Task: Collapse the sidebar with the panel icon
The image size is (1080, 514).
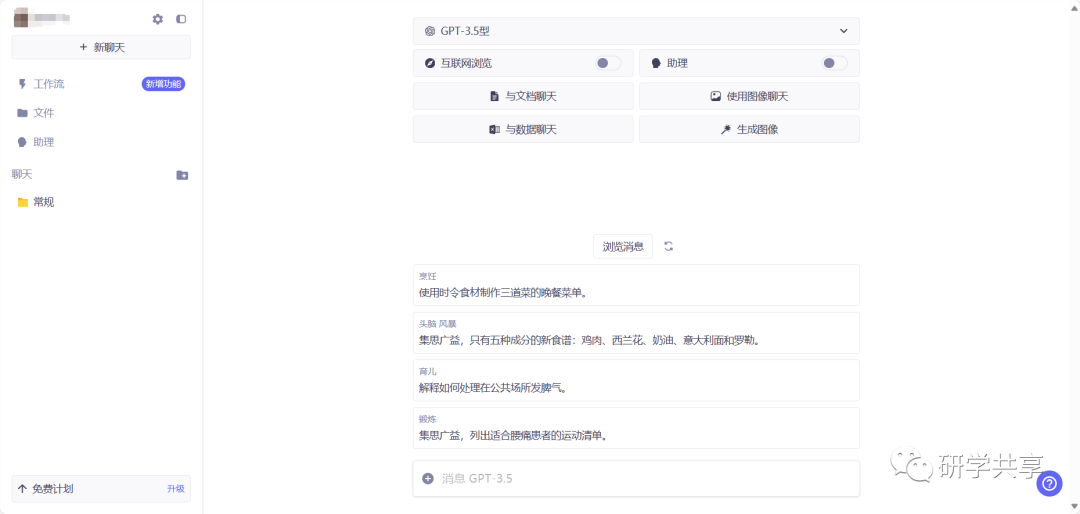Action: (x=181, y=19)
